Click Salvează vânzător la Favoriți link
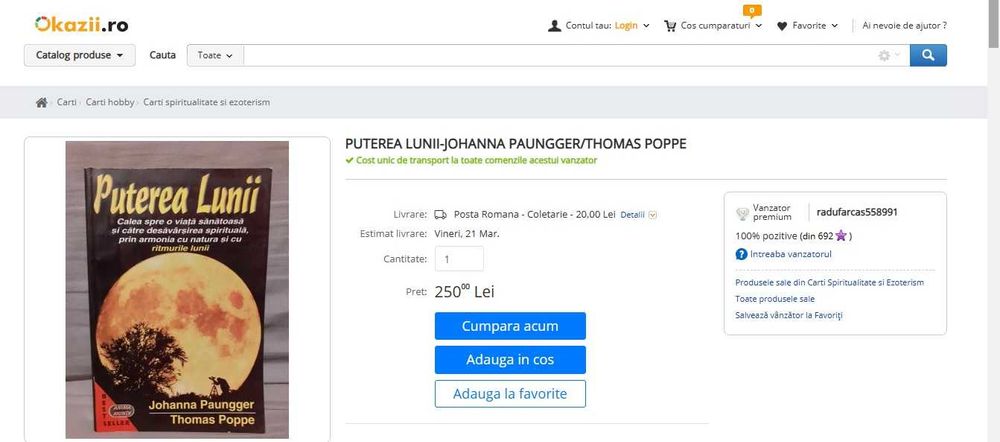This screenshot has height=442, width=1000. pos(789,315)
